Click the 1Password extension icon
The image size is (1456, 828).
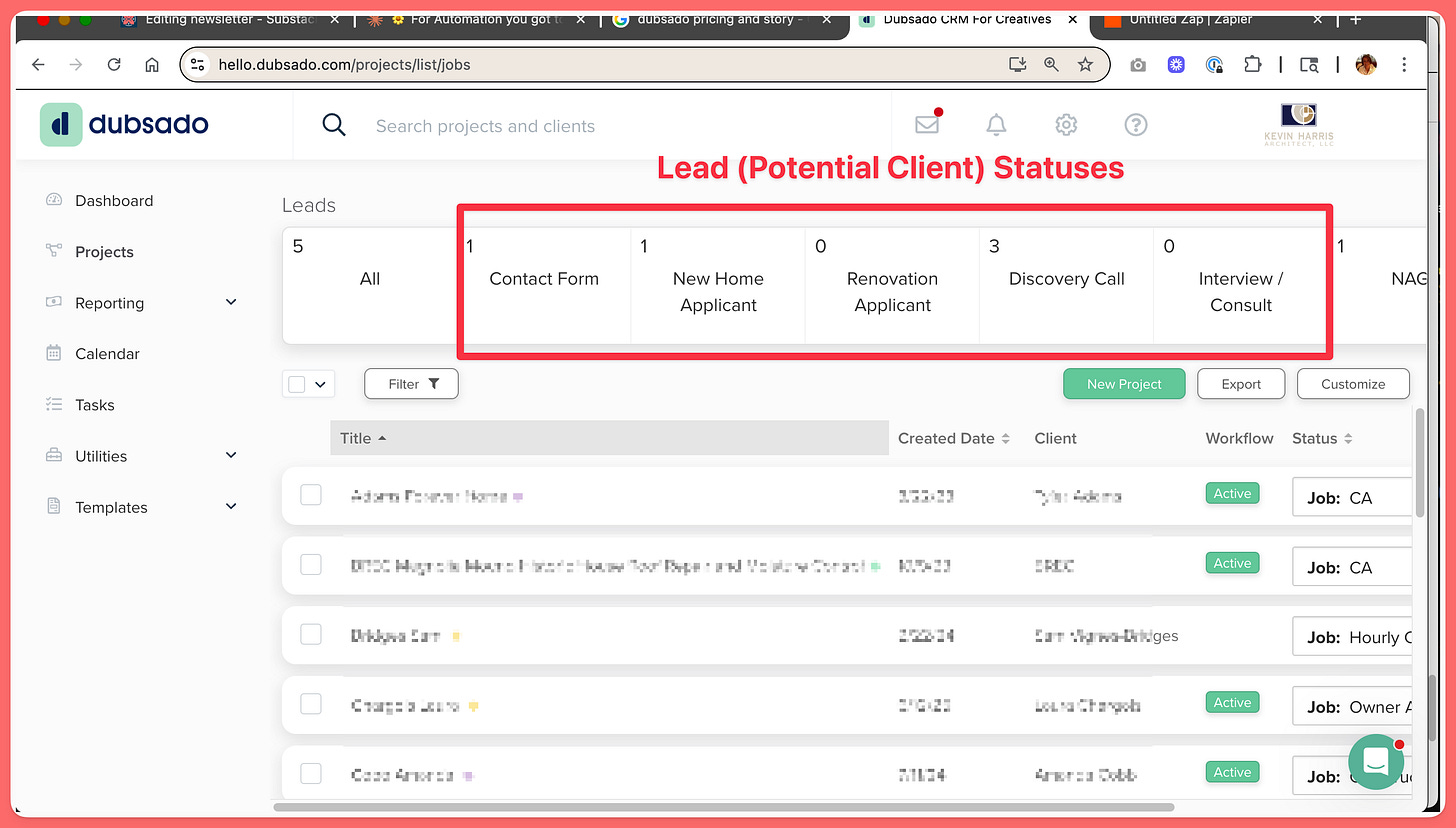tap(1214, 65)
